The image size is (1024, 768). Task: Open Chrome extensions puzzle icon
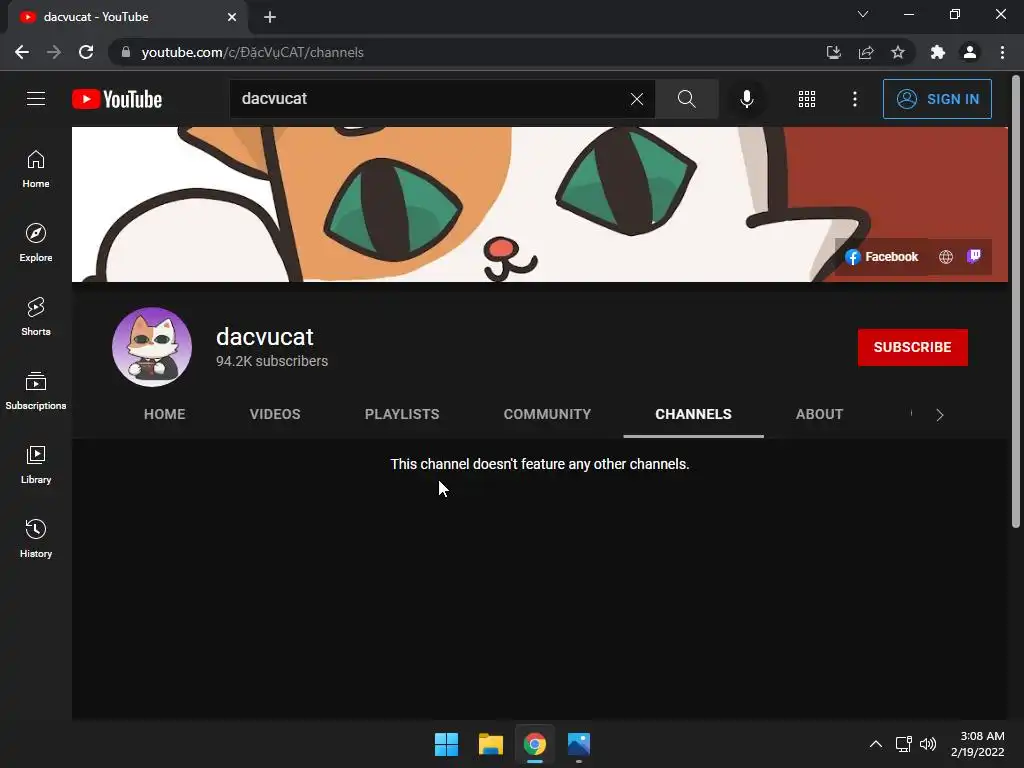938,52
